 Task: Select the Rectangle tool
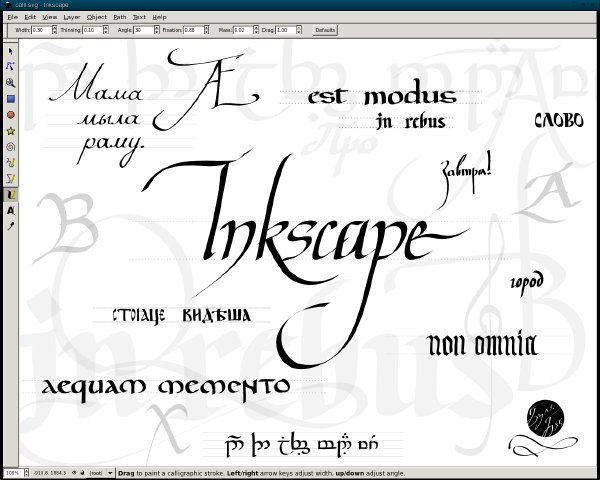(10, 98)
